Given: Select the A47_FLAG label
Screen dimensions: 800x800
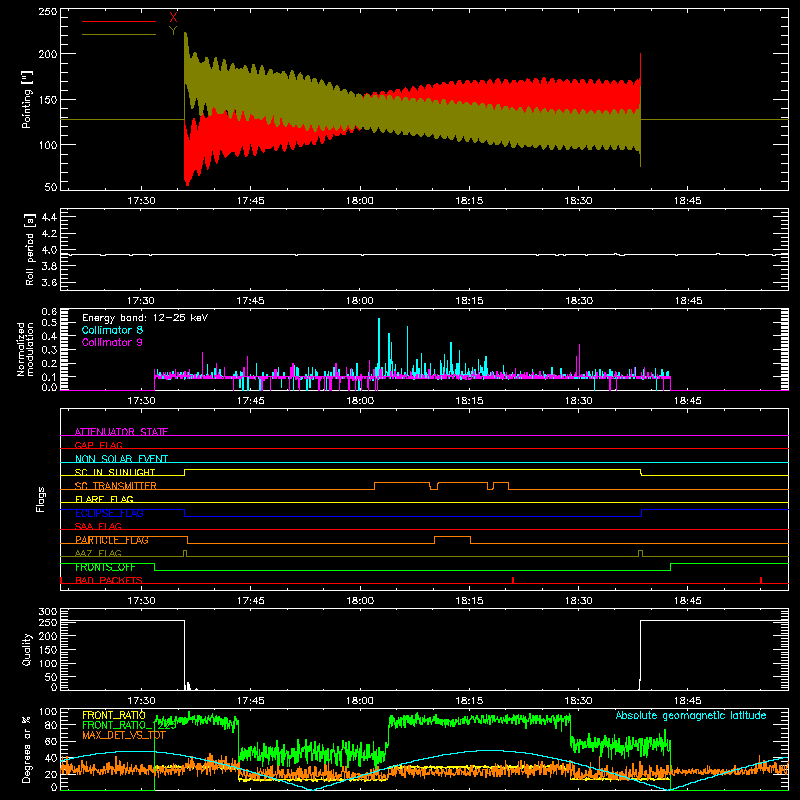Looking at the screenshot, I should point(98,553).
